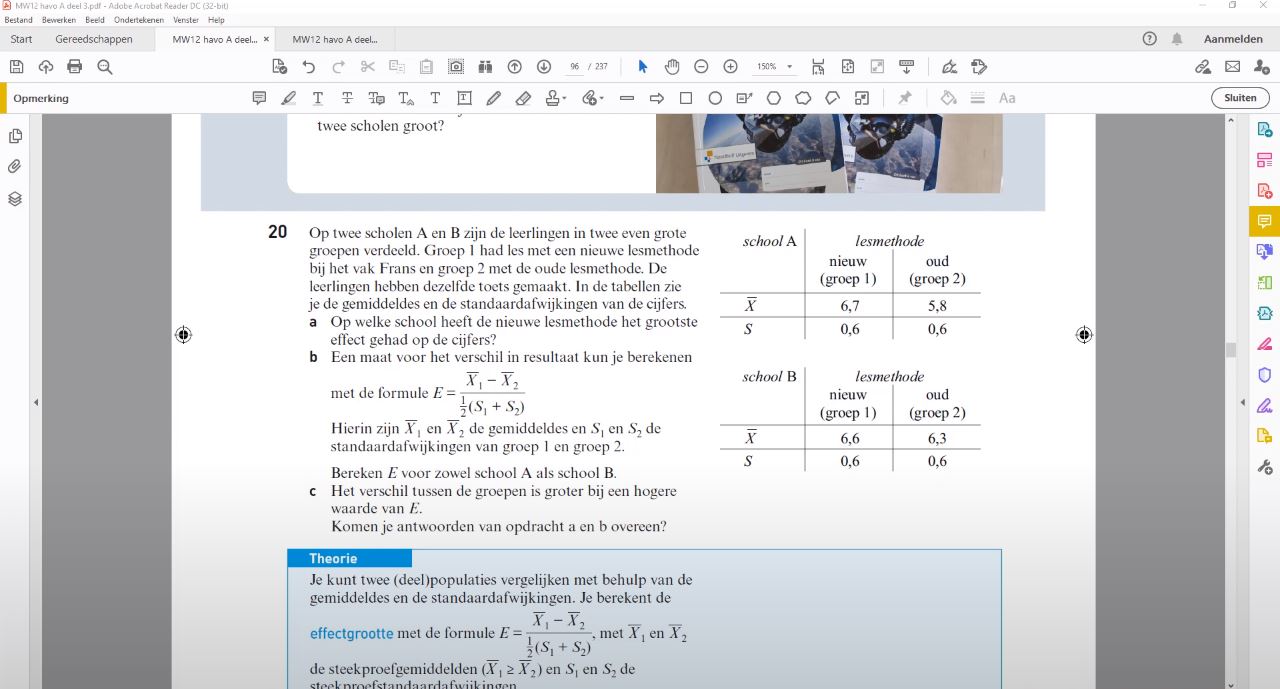Click the 'effectgrootte' term in Theorie box
The width and height of the screenshot is (1280, 689).
[x=351, y=634]
